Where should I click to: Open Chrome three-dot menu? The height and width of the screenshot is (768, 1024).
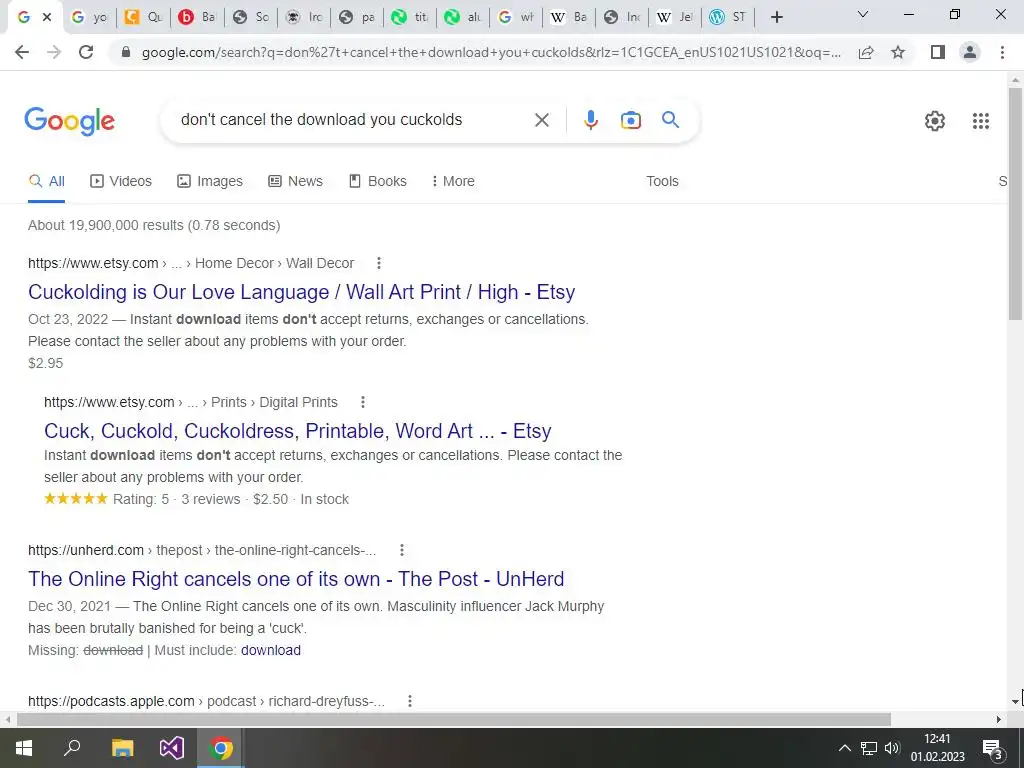[1002, 52]
